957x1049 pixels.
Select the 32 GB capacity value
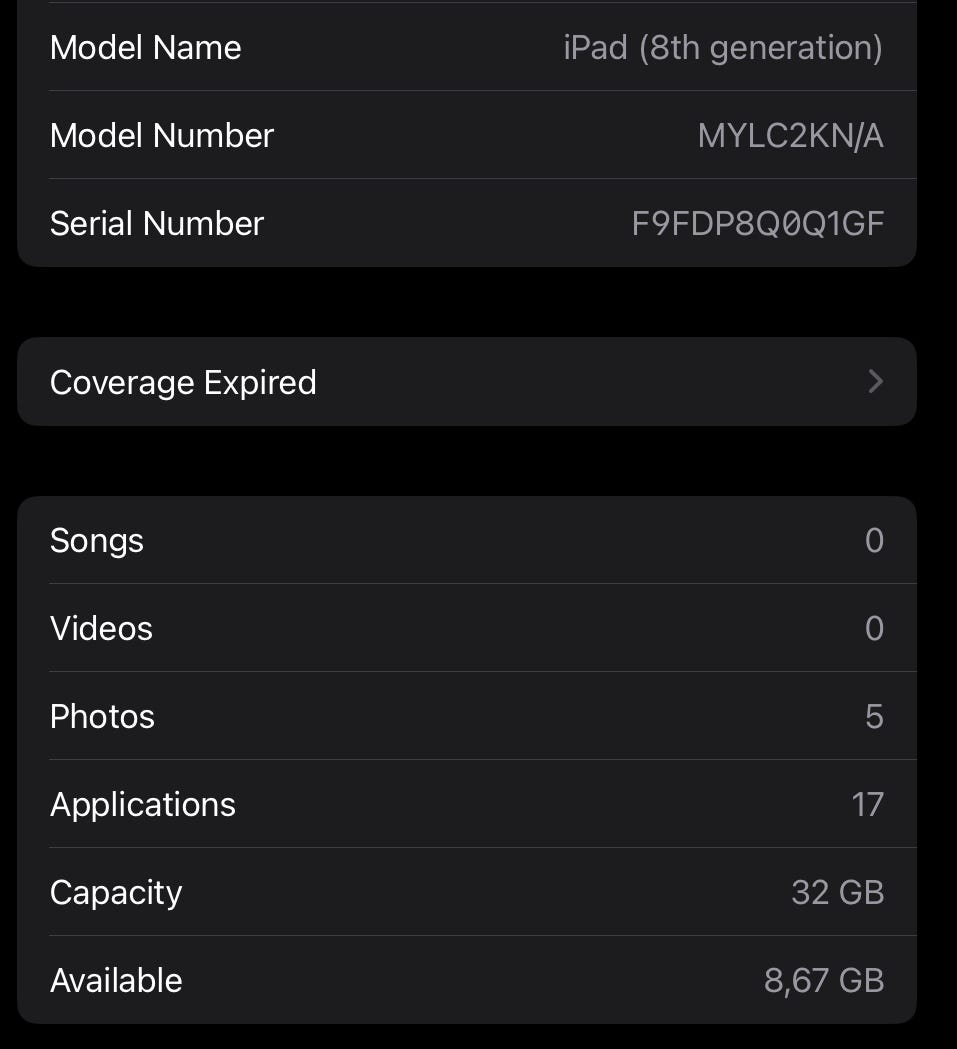click(x=837, y=892)
